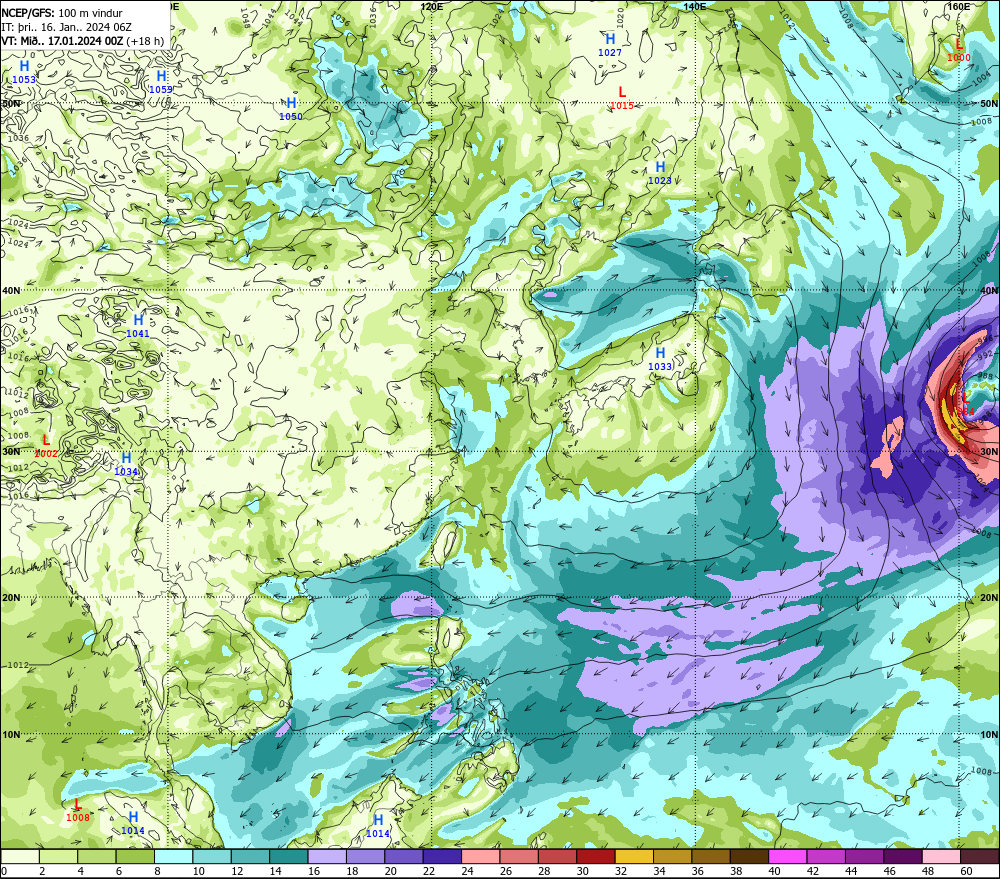Click the dark teal 14–16 legend swatch
Viewport: 1000px width, 879px height.
click(288, 856)
